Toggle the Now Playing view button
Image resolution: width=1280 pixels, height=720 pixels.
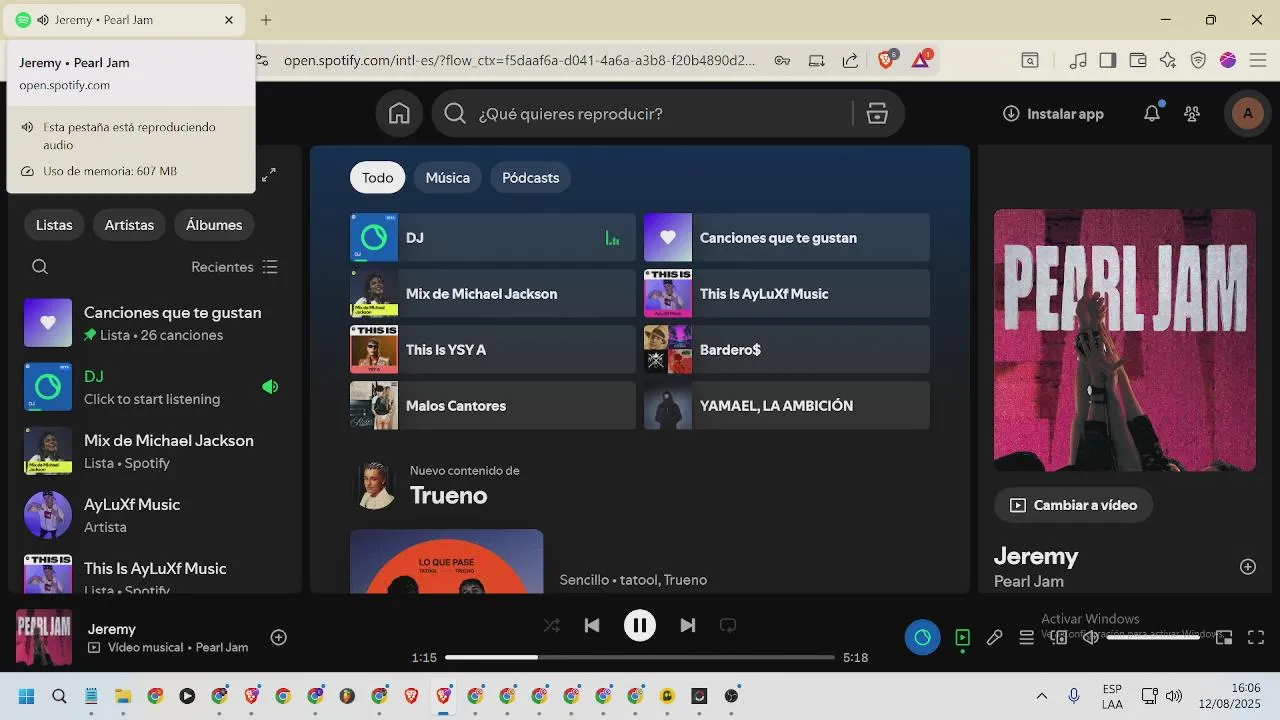pyautogui.click(x=962, y=637)
